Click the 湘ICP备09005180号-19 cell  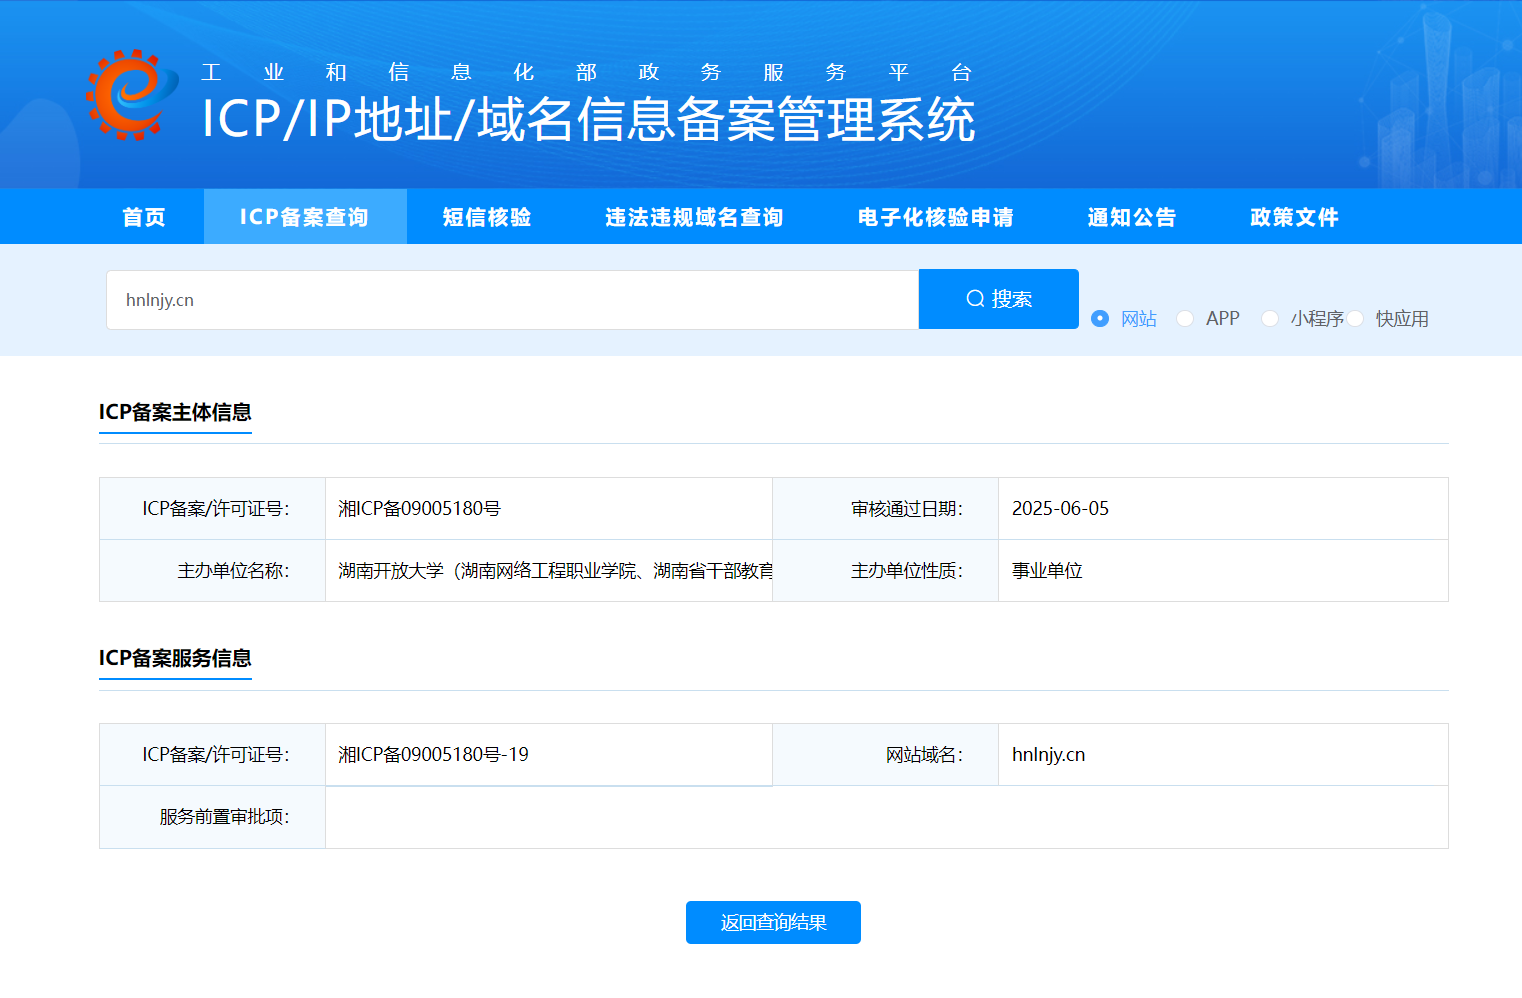coord(549,755)
